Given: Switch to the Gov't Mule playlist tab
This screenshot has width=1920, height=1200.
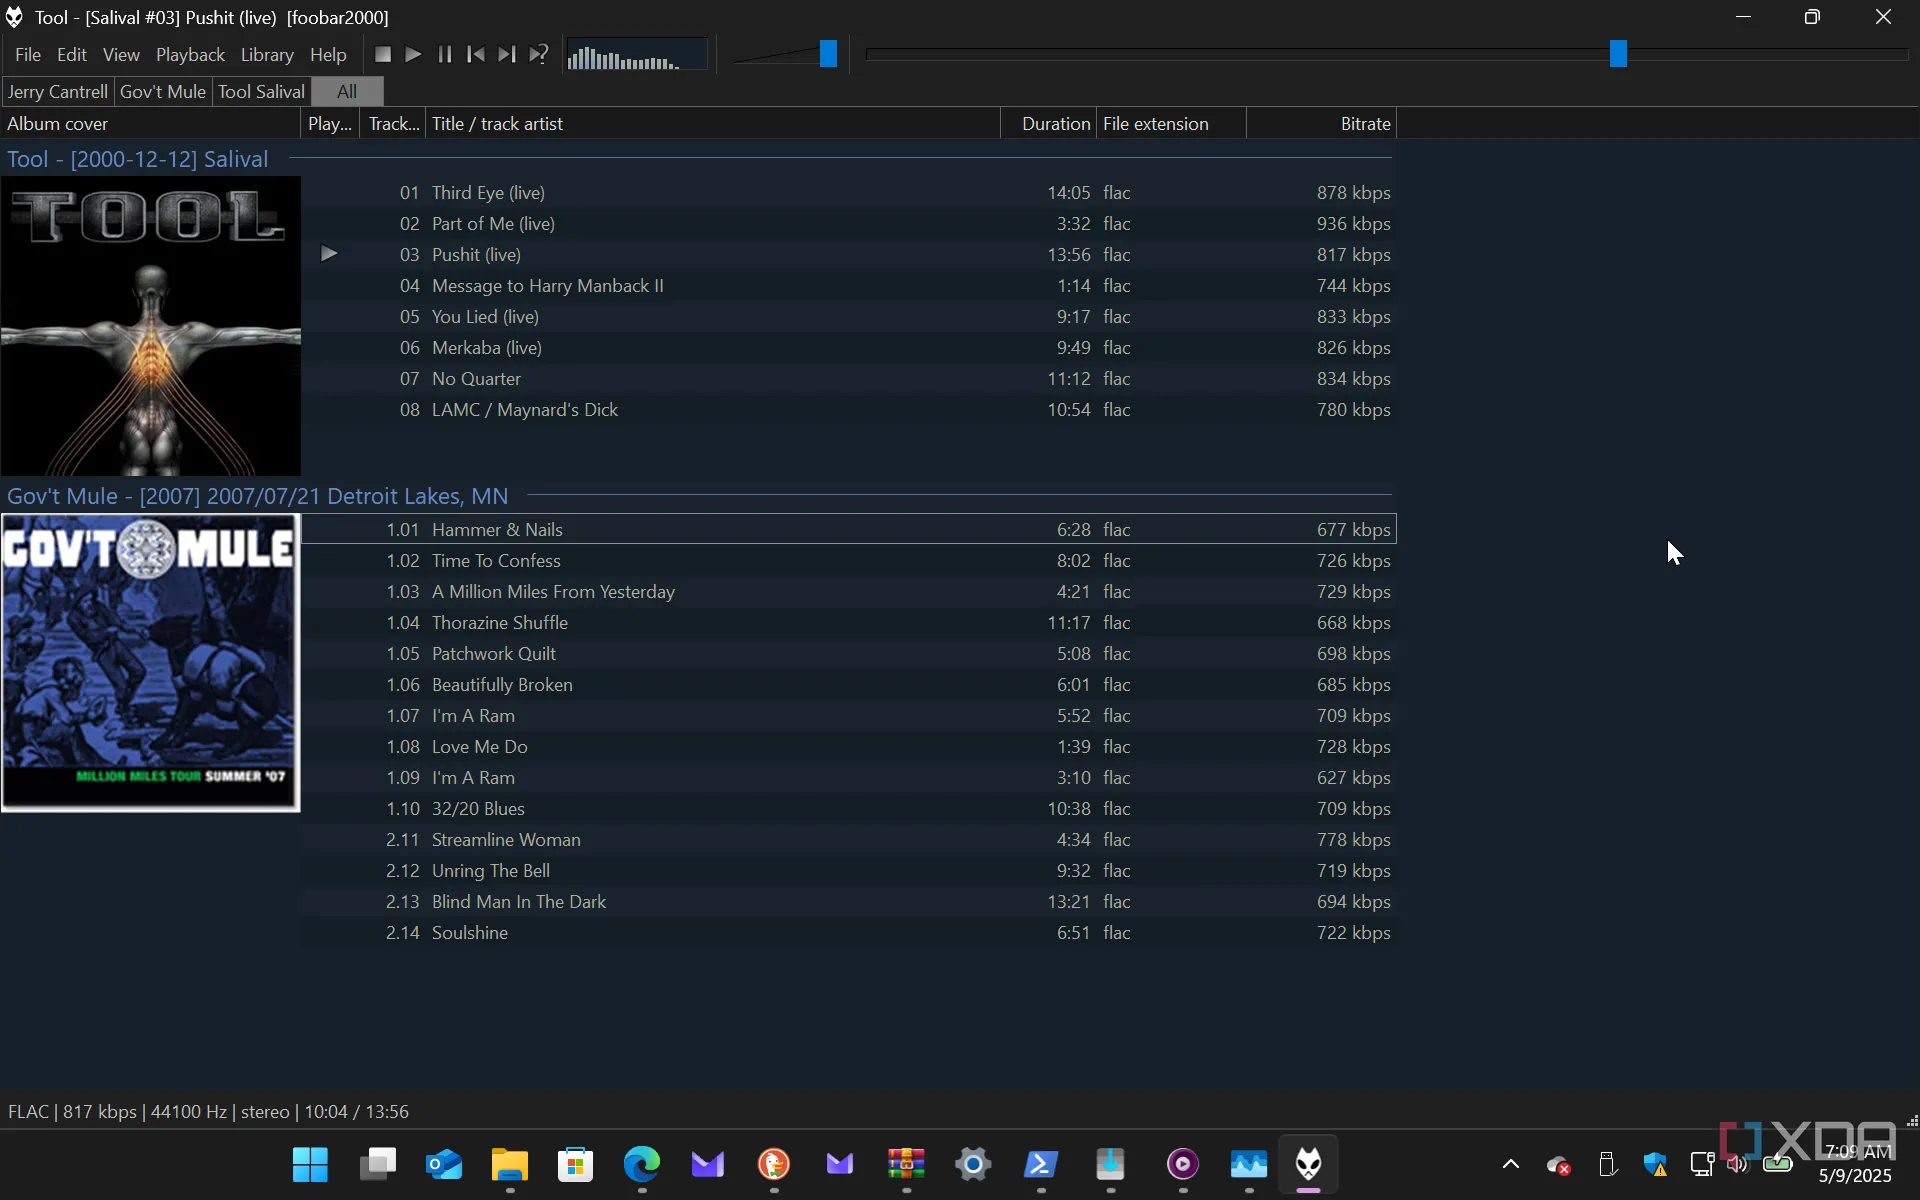Looking at the screenshot, I should 163,91.
